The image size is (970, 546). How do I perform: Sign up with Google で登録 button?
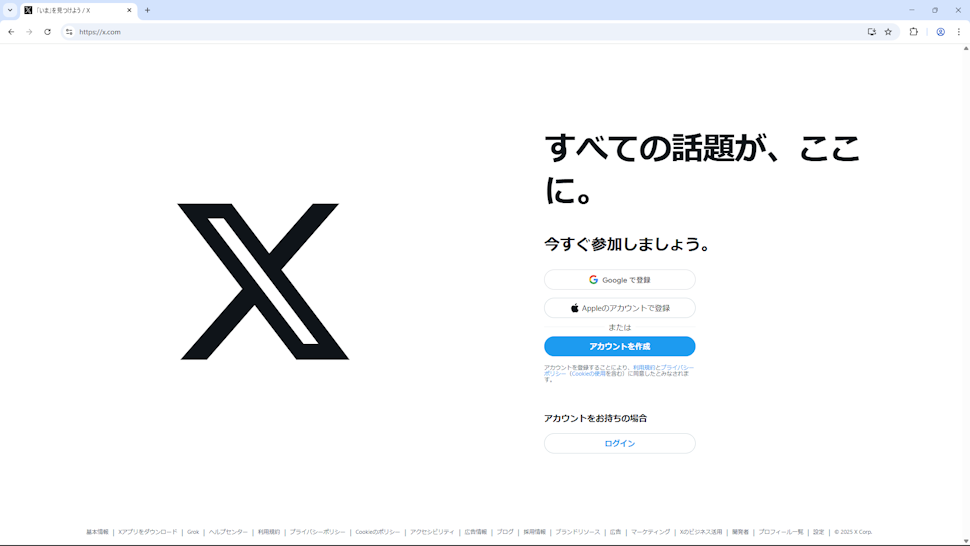(620, 279)
